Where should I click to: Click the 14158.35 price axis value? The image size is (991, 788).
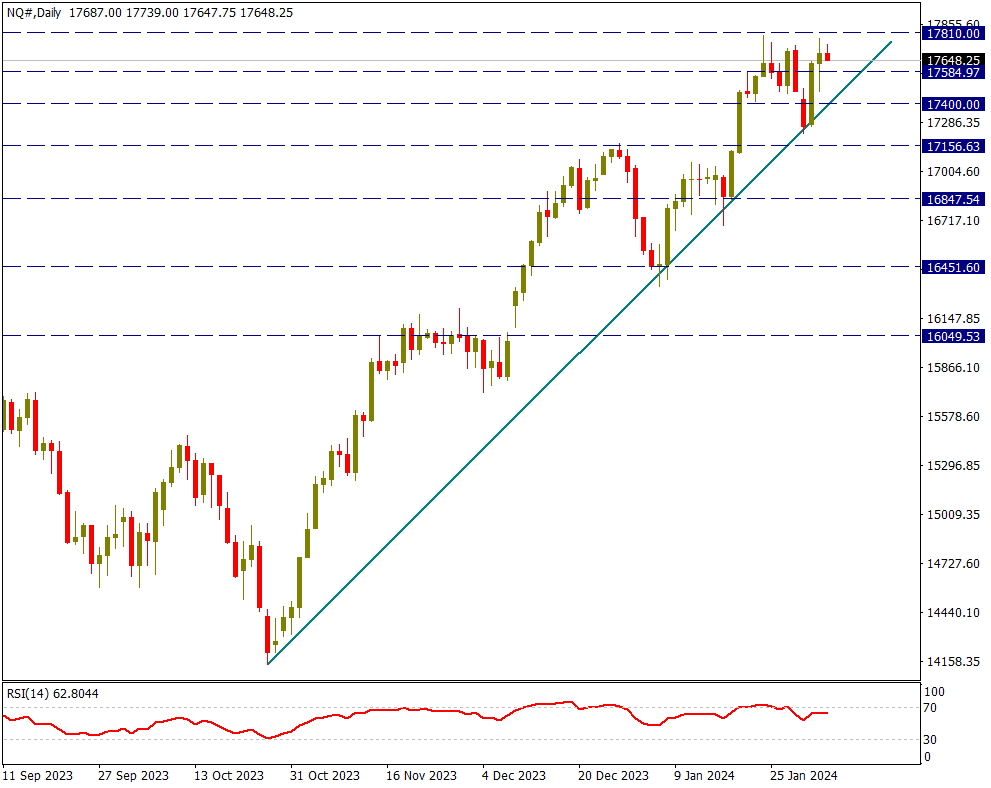[x=953, y=662]
